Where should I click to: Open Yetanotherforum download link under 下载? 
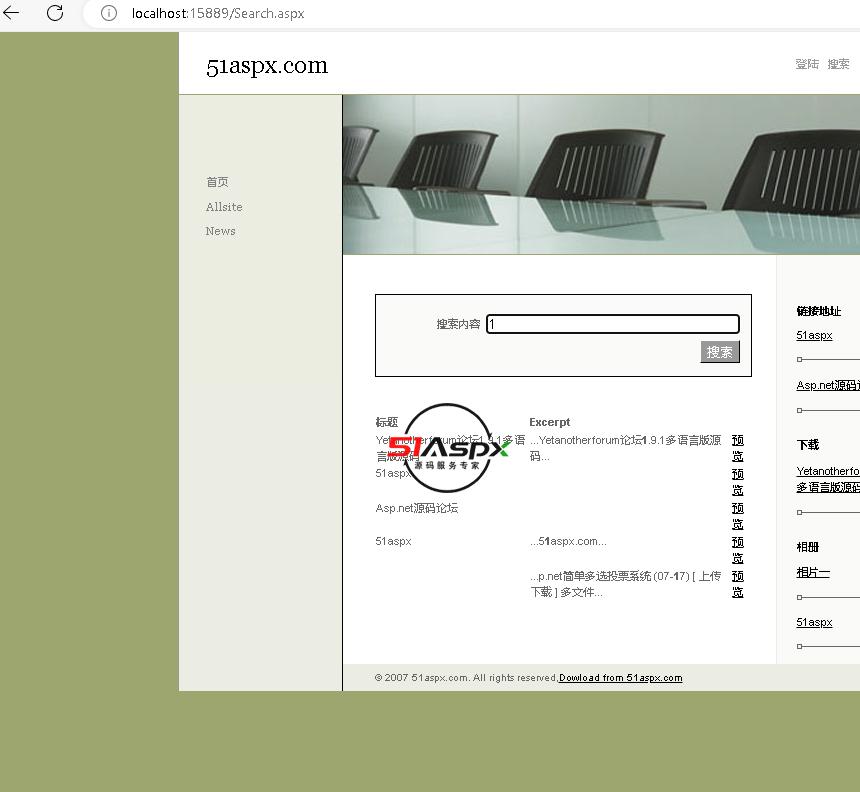tap(828, 479)
